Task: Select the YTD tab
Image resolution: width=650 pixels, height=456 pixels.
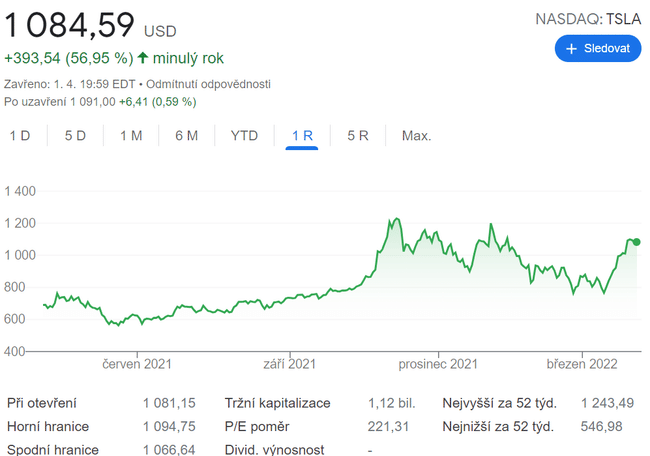Action: click(x=244, y=136)
